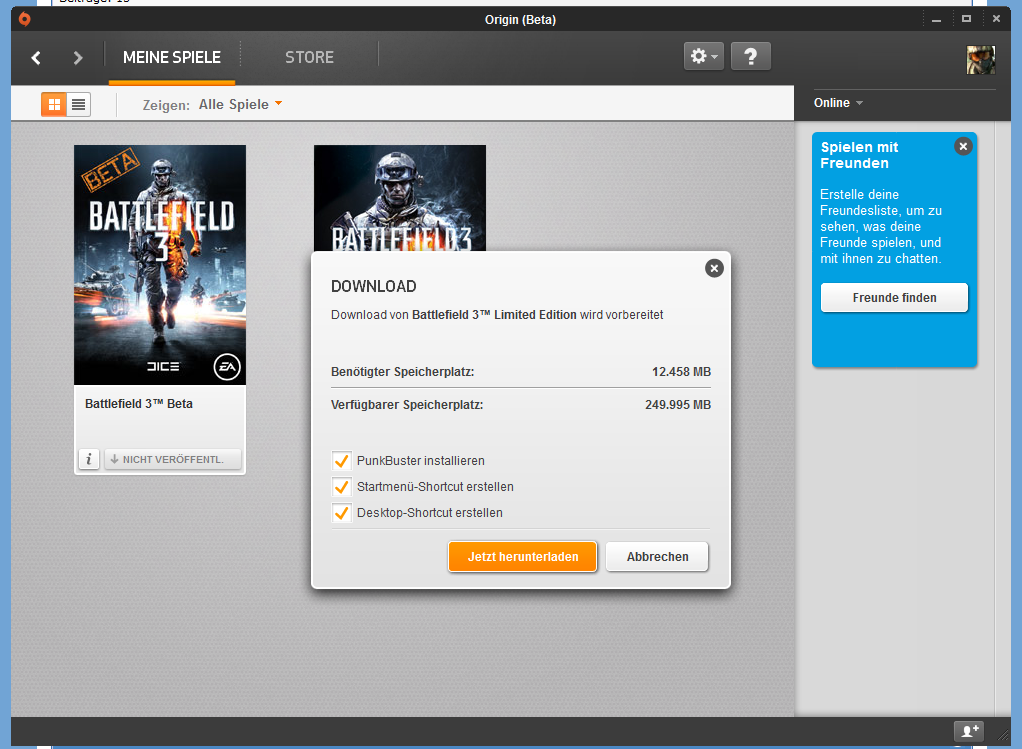The image size is (1022, 749).
Task: Select Battlefield 3 Beta cover art
Action: click(160, 265)
